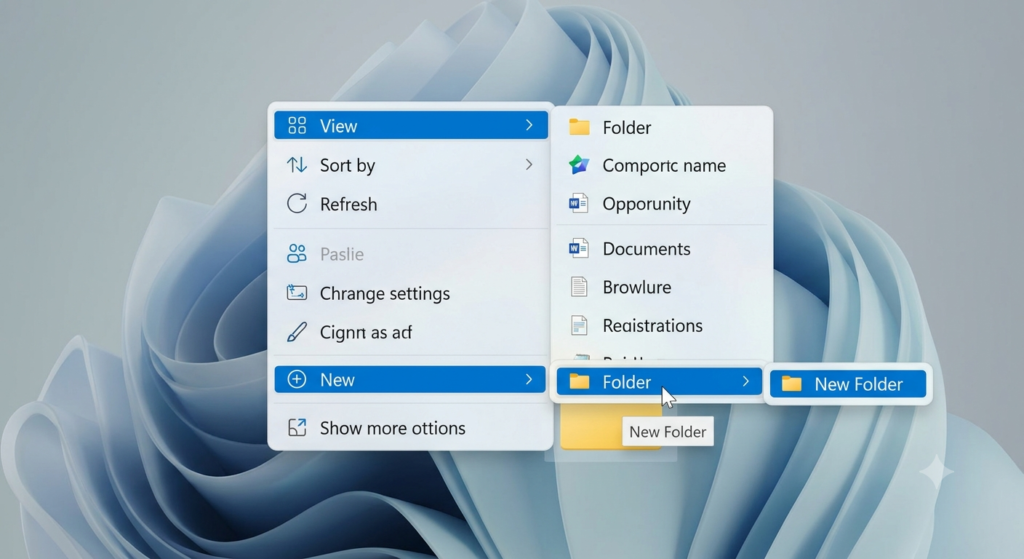Click the folder icon beside New Folder flyout
This screenshot has height=559, width=1024.
pos(792,383)
